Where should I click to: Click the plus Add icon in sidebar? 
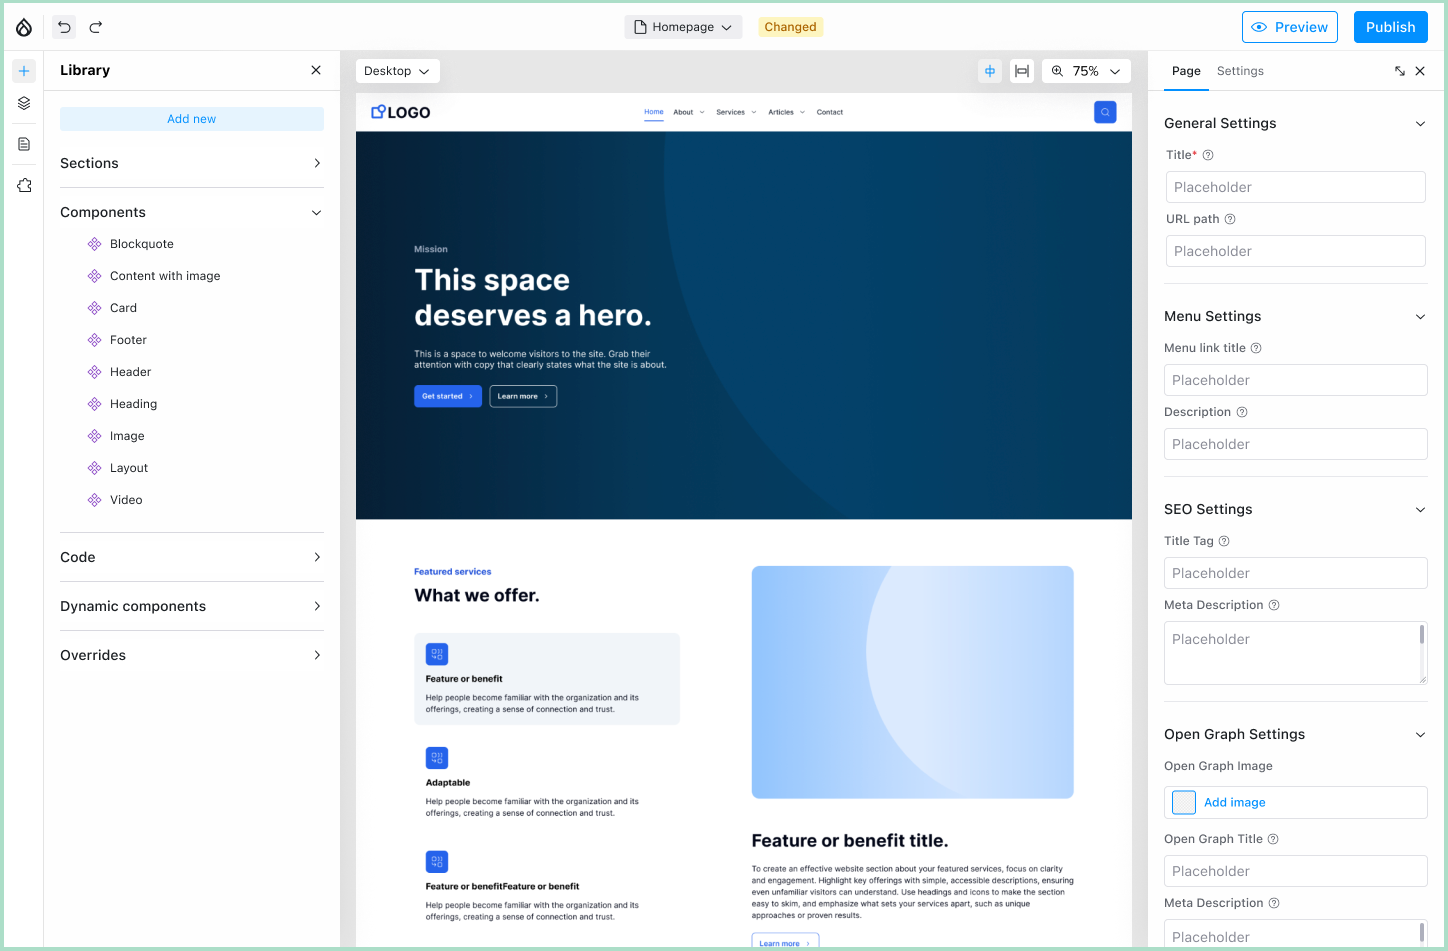[x=24, y=71]
